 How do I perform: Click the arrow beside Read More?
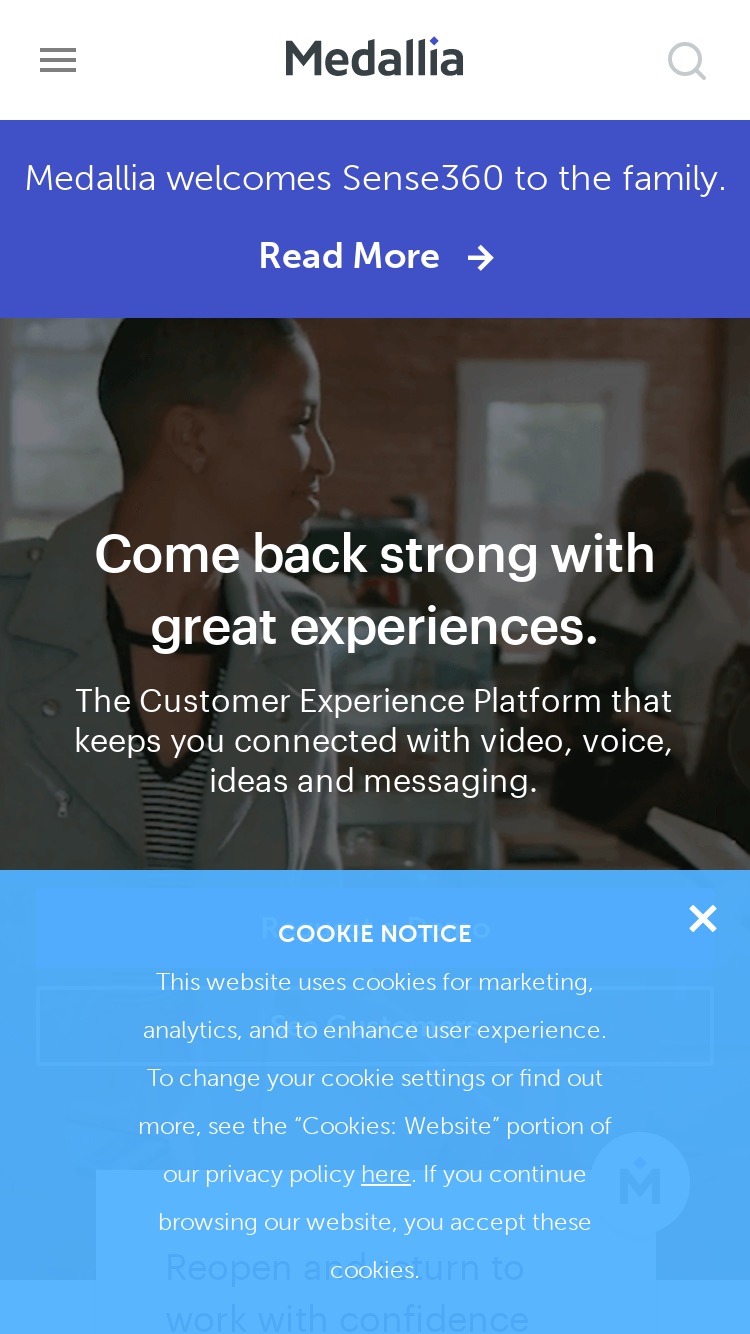pos(481,258)
